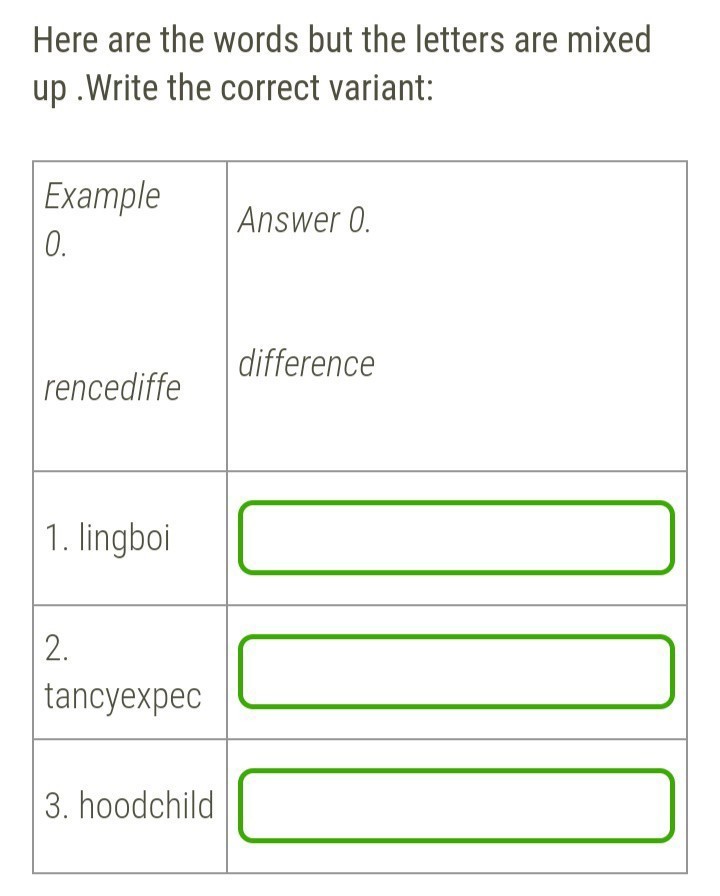
Task: Select the scrambled word lingboi
Action: point(124,538)
